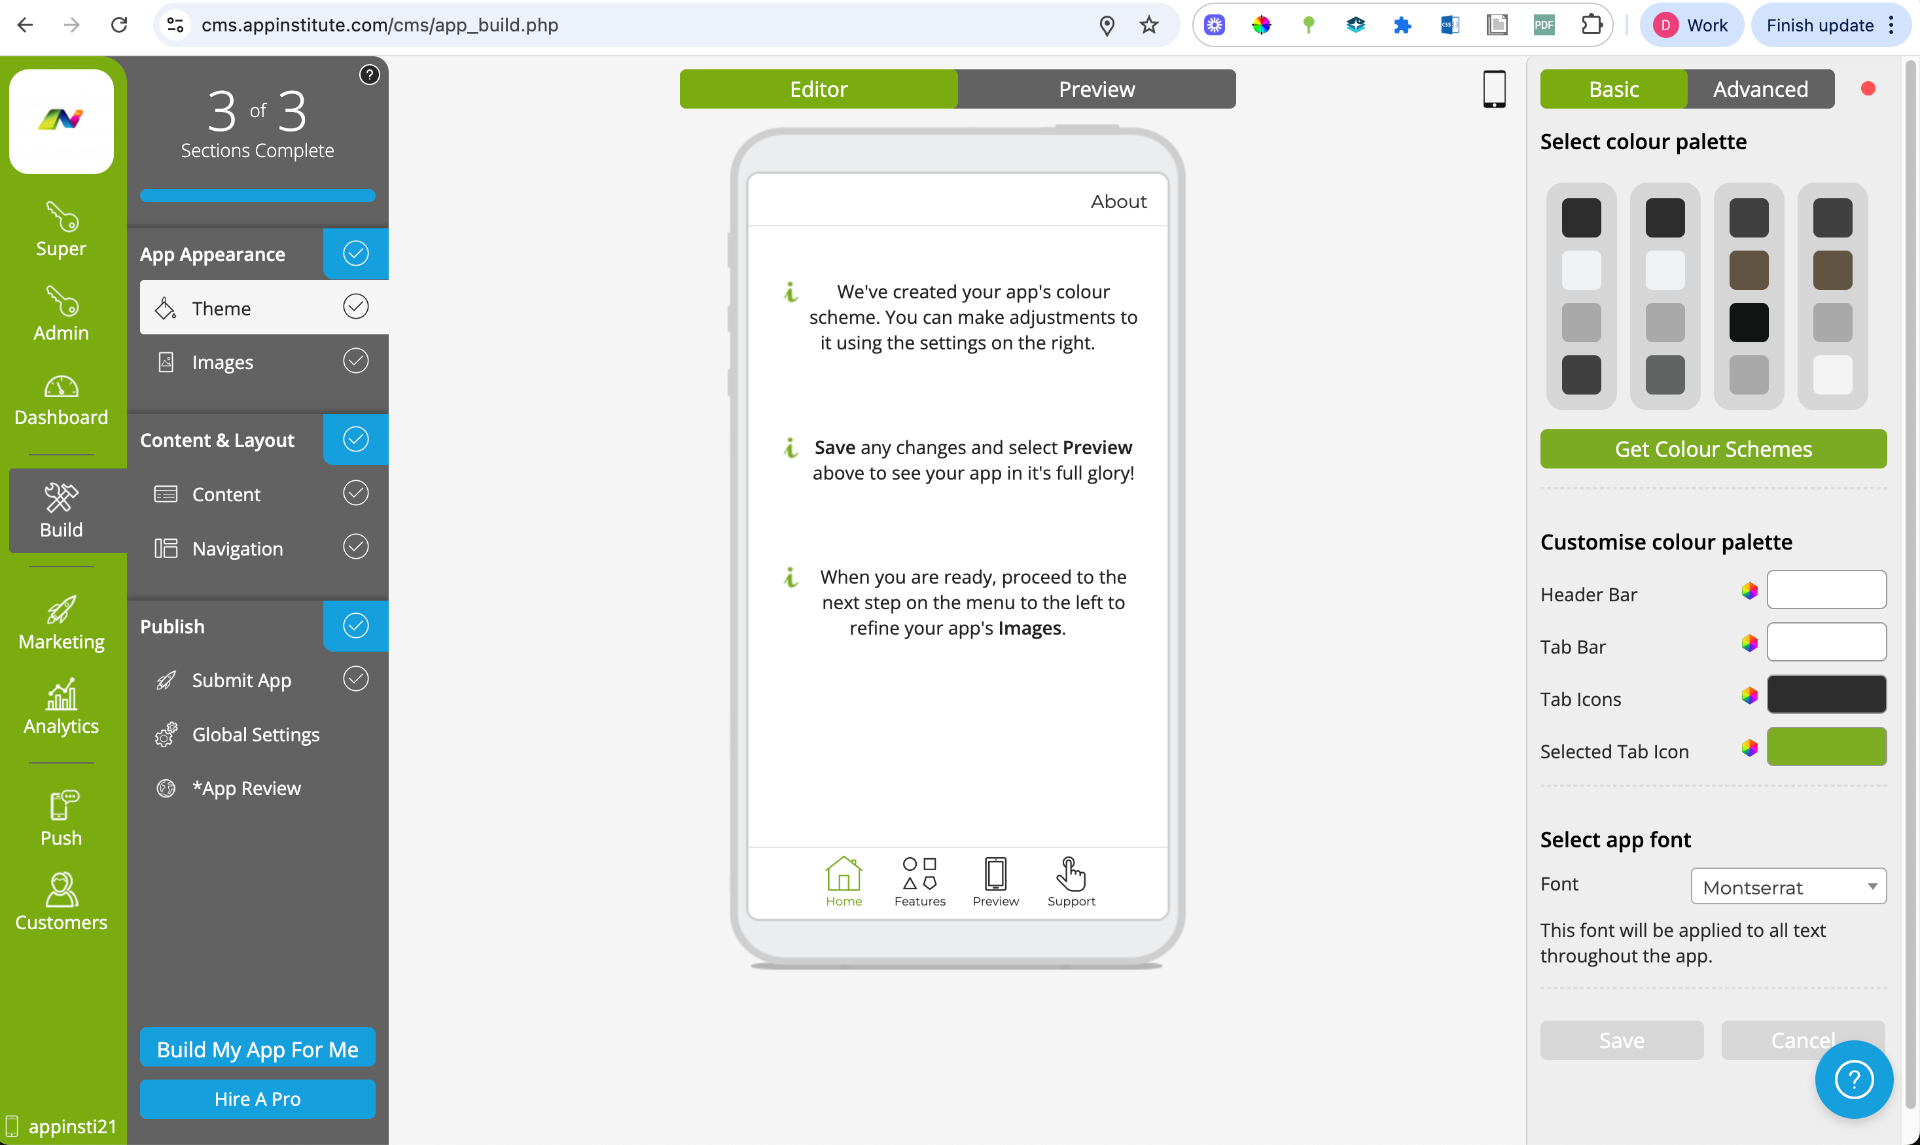Open the Push notifications section
Image resolution: width=1920 pixels, height=1145 pixels.
[61, 819]
